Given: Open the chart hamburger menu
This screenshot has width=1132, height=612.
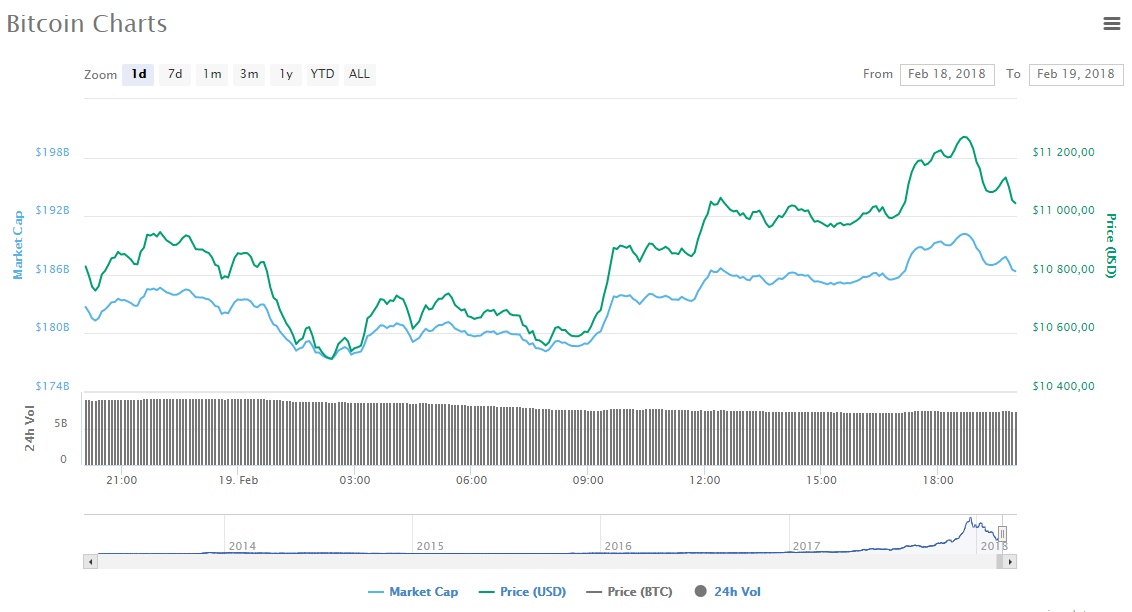Looking at the screenshot, I should click(x=1111, y=24).
